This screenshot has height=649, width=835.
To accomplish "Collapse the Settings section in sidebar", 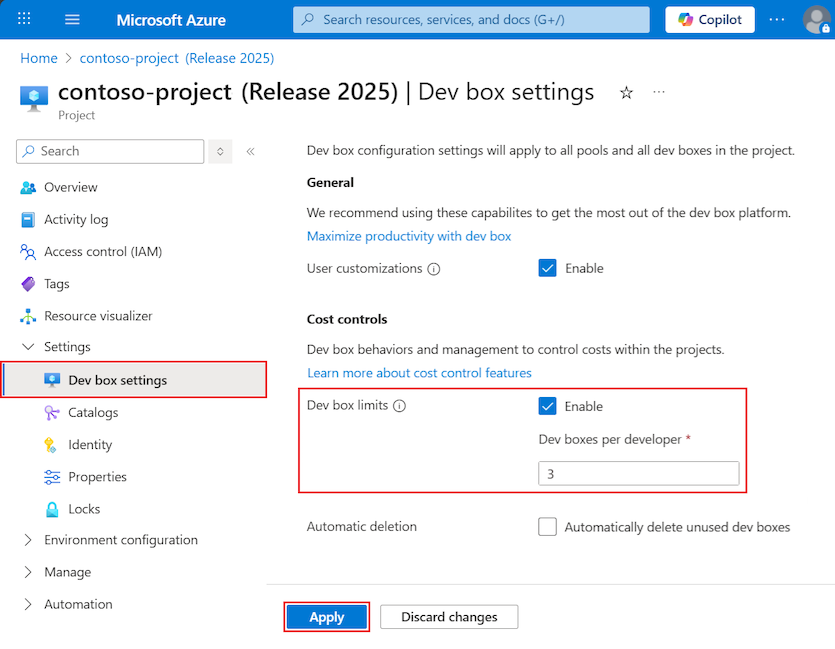I will tap(28, 347).
